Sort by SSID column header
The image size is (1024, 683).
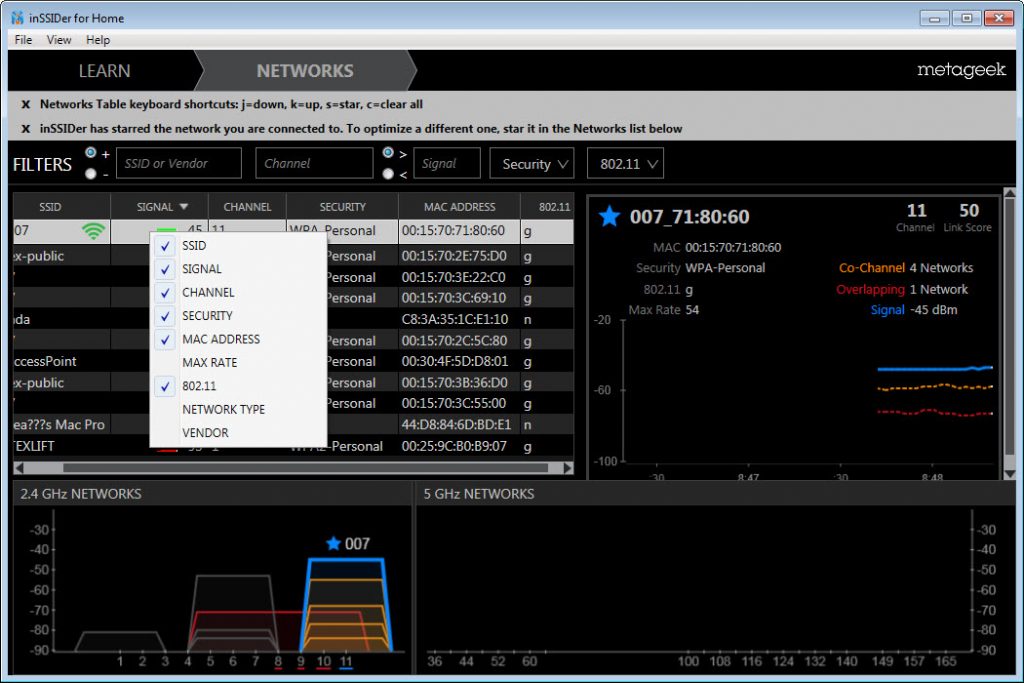[62, 207]
